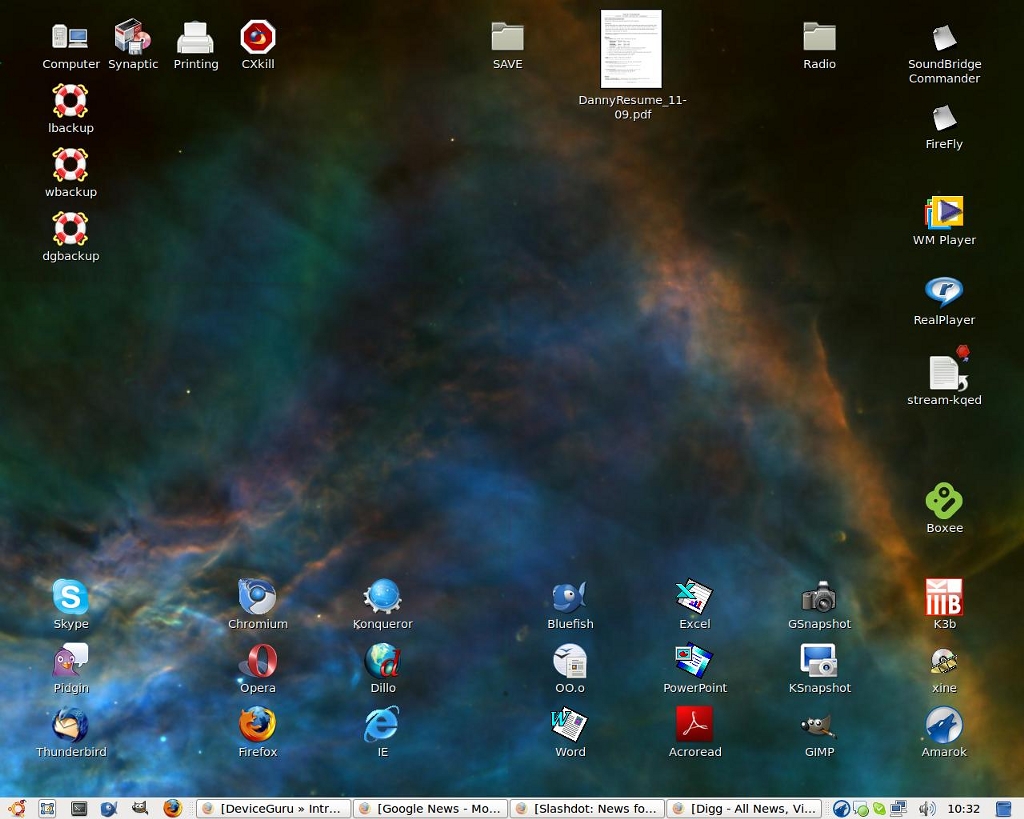Select the lbackup lifesaver icon
The height and width of the screenshot is (819, 1024).
71,101
